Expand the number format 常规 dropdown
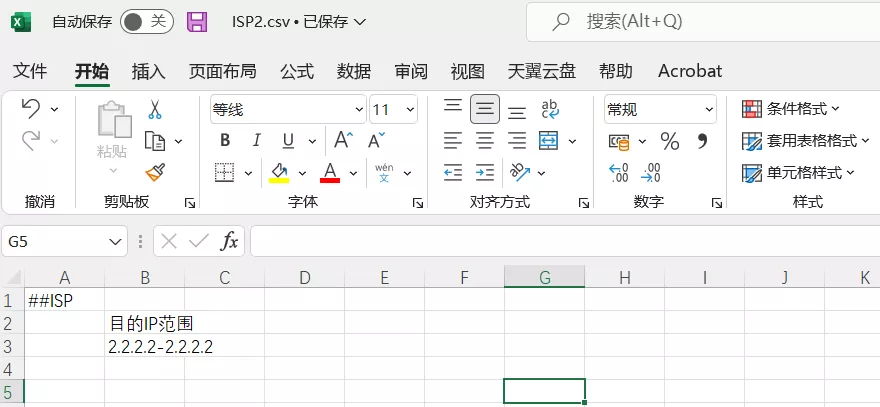This screenshot has width=880, height=407. 708,109
